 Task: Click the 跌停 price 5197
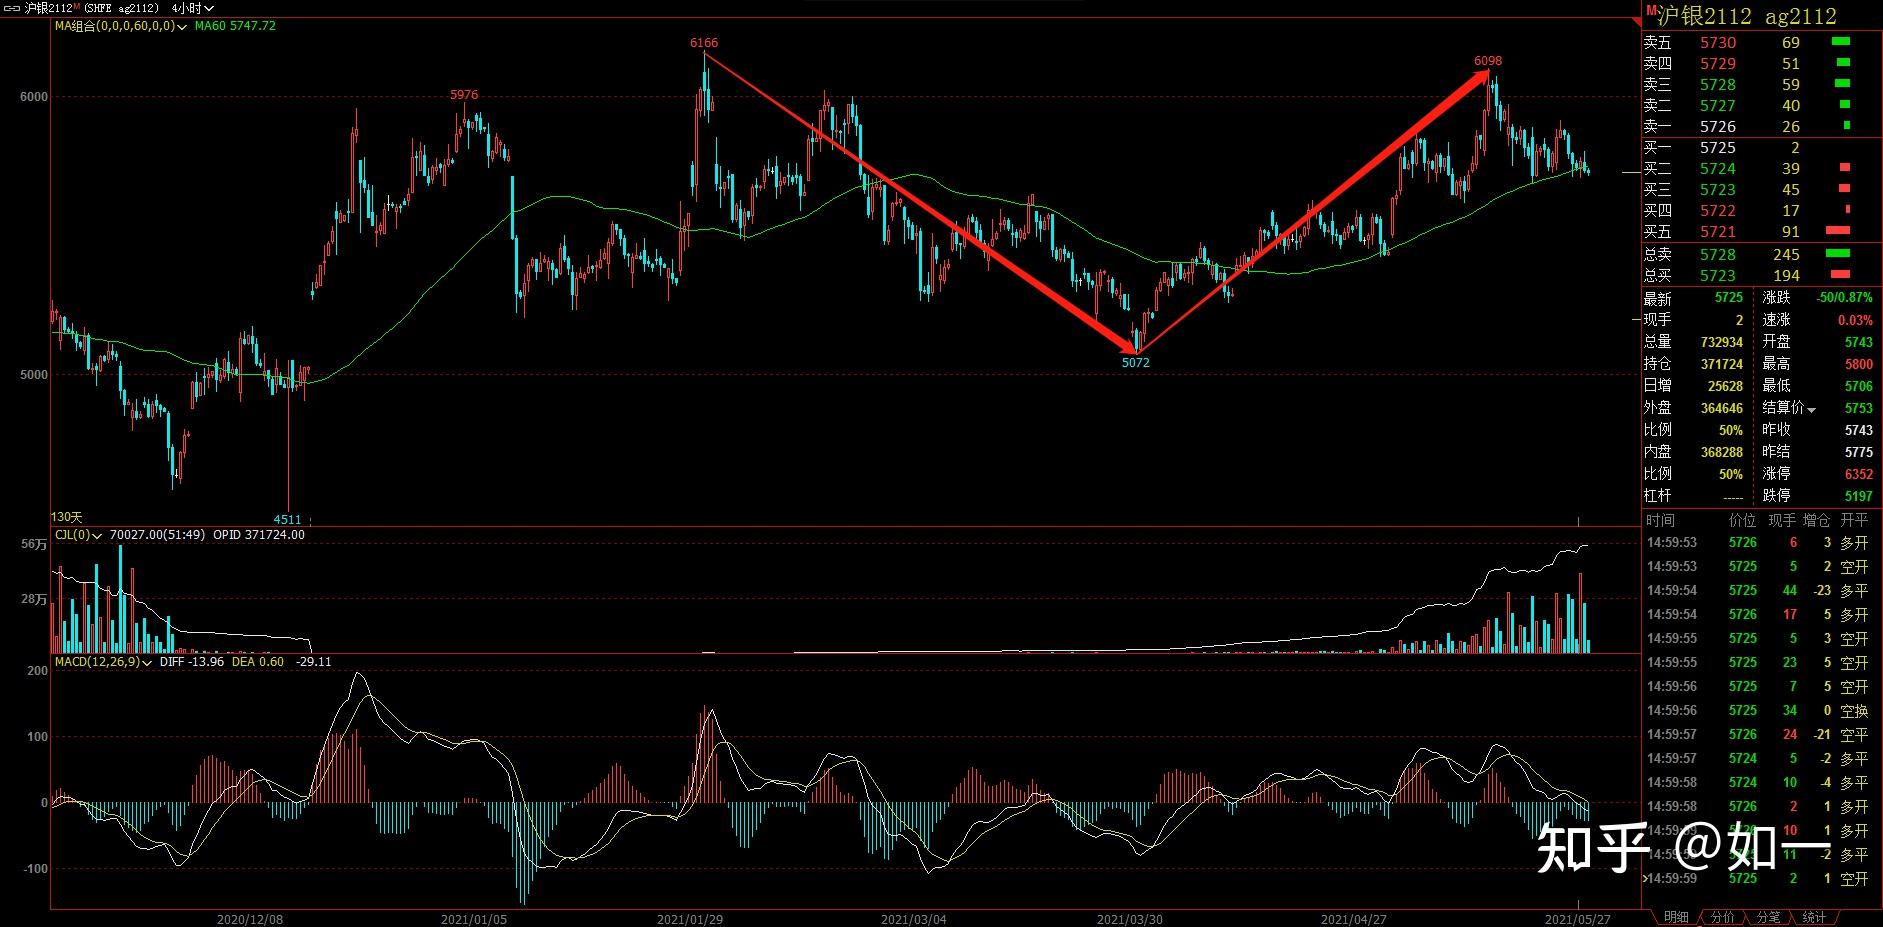pyautogui.click(x=1858, y=496)
